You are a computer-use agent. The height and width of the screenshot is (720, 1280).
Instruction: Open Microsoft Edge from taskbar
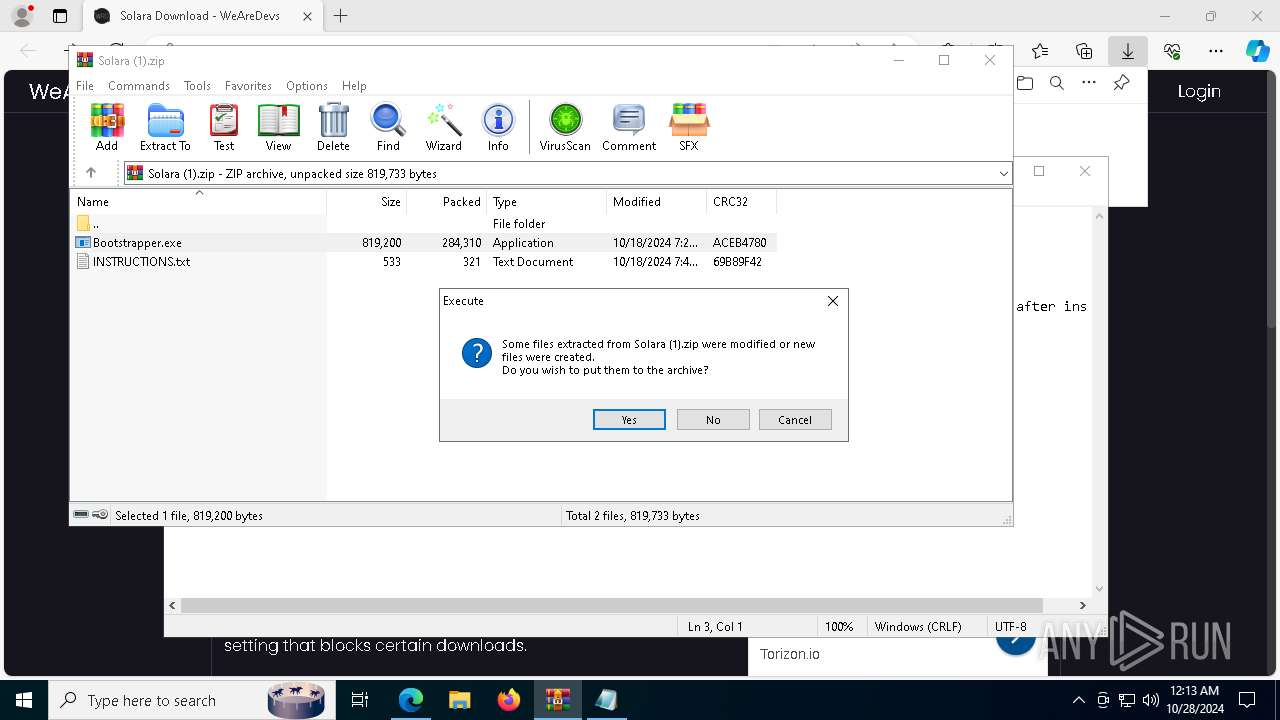coord(411,700)
